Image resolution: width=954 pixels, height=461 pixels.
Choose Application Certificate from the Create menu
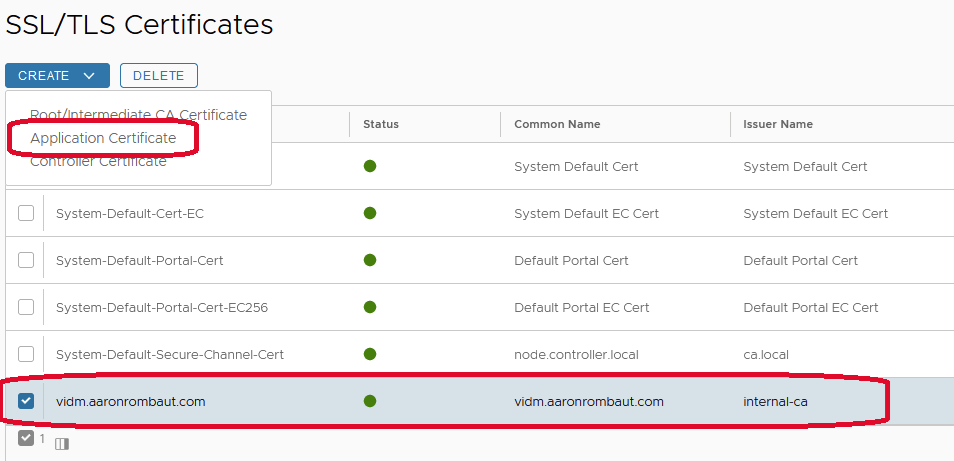click(103, 138)
